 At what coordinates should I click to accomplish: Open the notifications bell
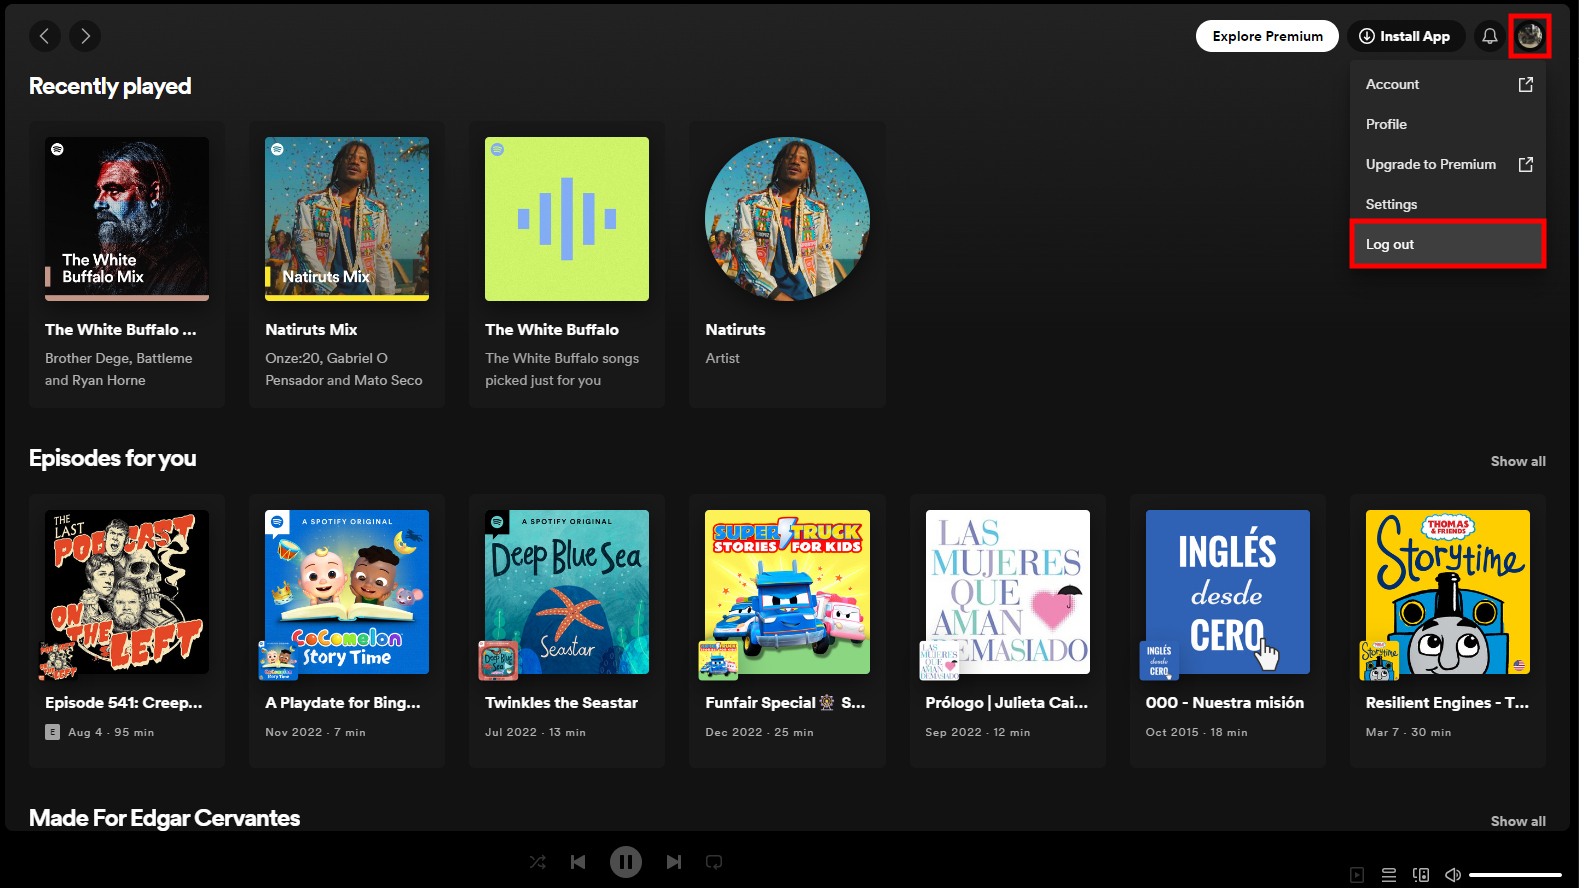pos(1489,37)
